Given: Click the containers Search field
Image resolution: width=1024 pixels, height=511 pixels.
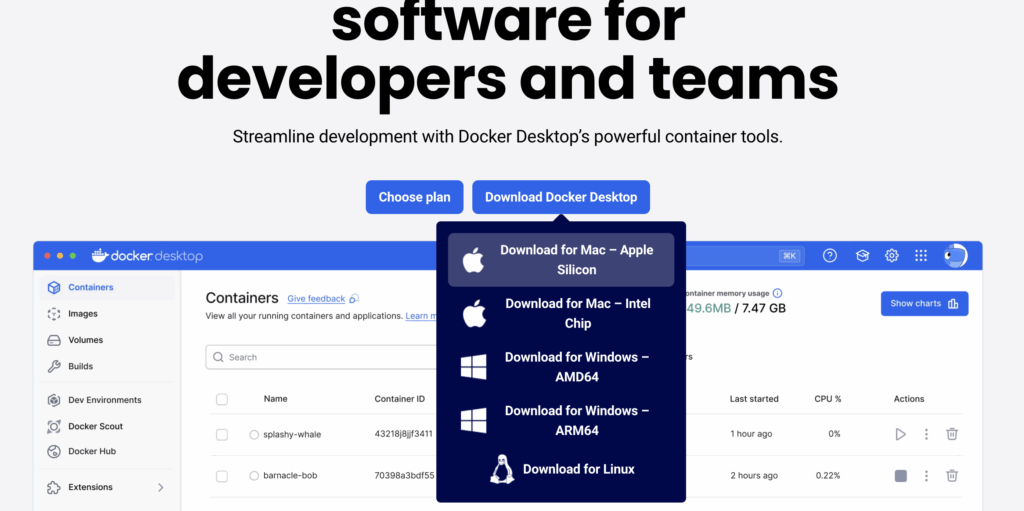Looking at the screenshot, I should (321, 357).
